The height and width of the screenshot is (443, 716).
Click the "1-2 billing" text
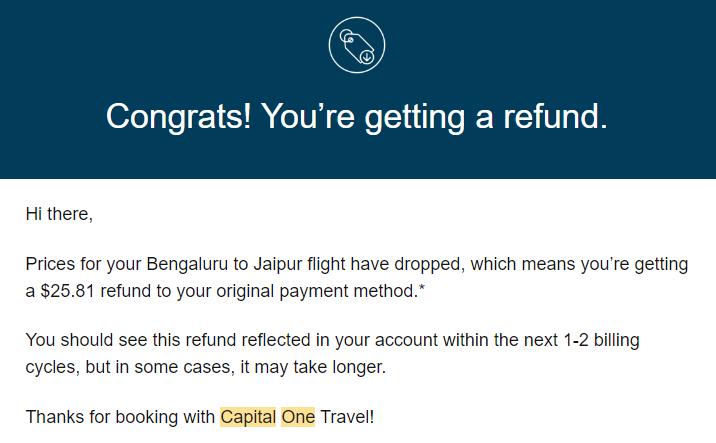pos(601,341)
